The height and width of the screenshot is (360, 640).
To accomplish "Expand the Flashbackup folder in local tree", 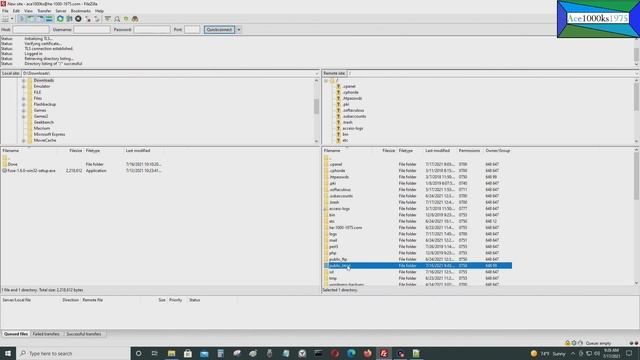I will 23,104.
